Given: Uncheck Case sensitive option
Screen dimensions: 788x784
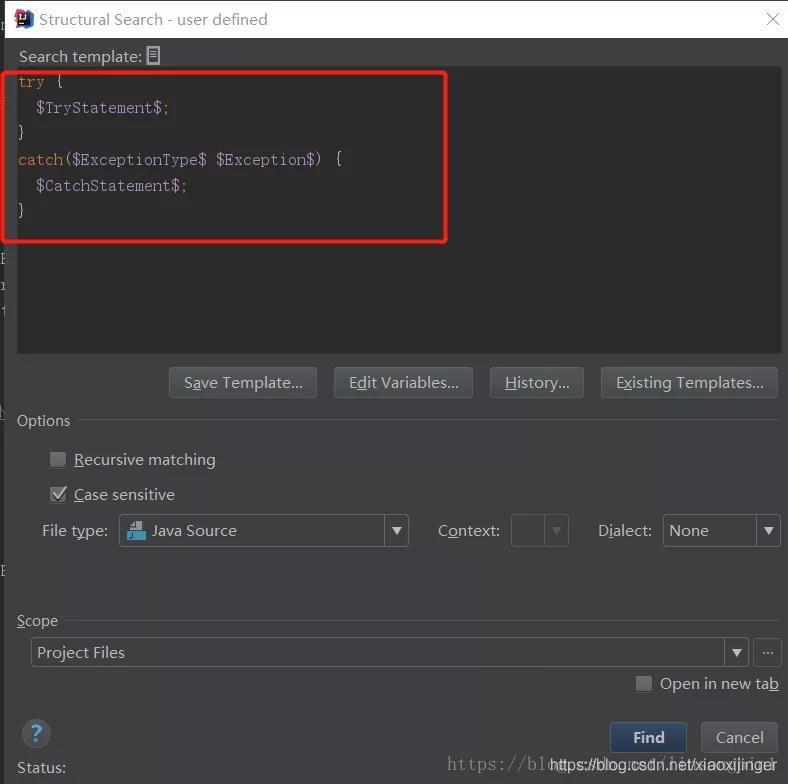Looking at the screenshot, I should pyautogui.click(x=58, y=495).
